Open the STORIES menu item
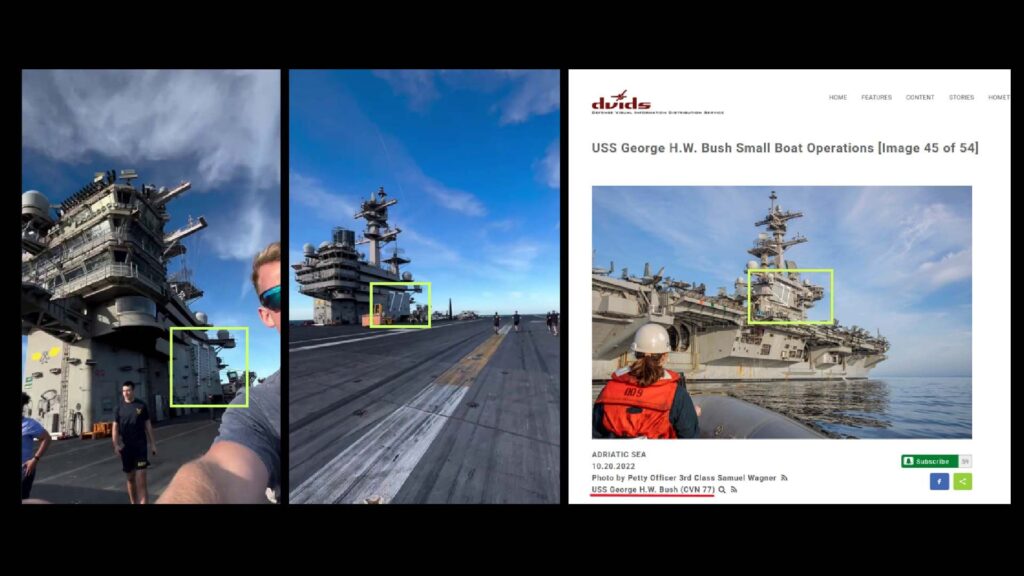This screenshot has height=576, width=1024. pyautogui.click(x=961, y=97)
